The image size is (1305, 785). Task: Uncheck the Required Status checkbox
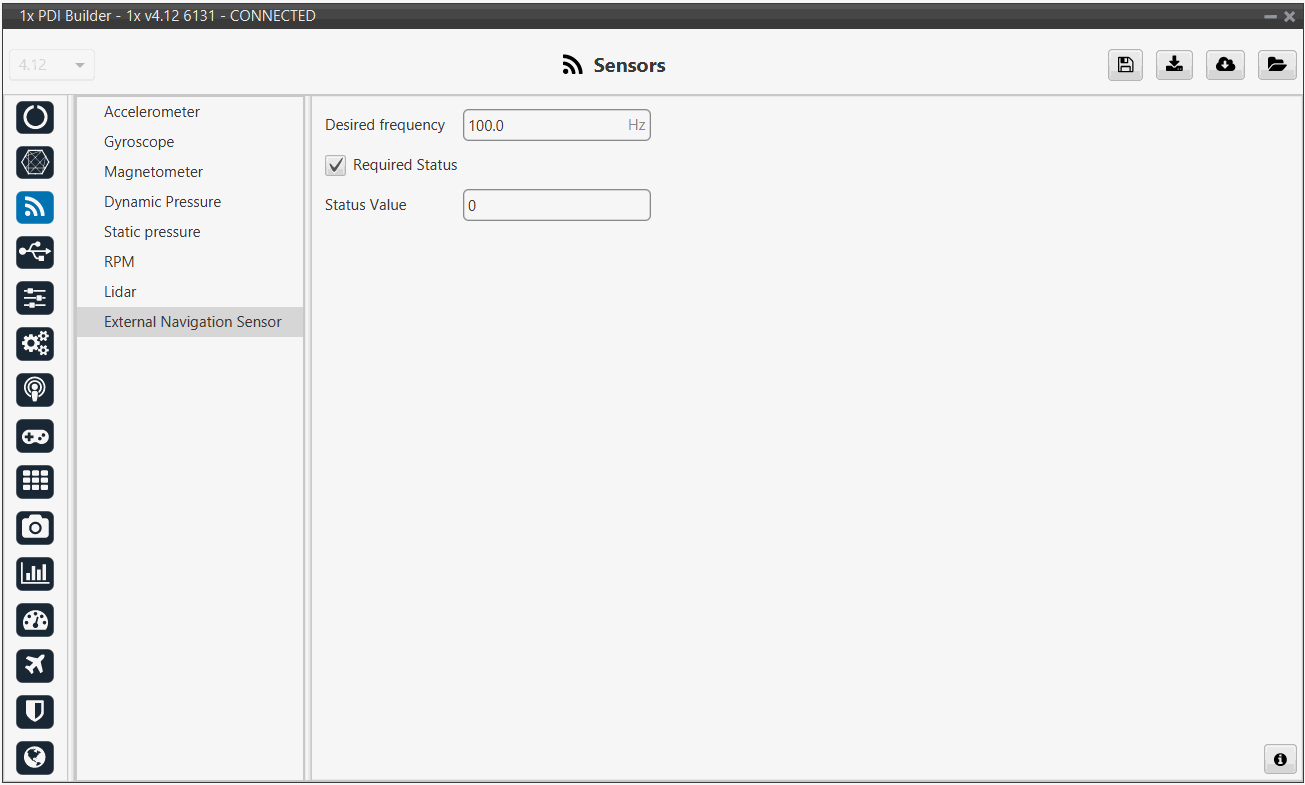coord(336,165)
